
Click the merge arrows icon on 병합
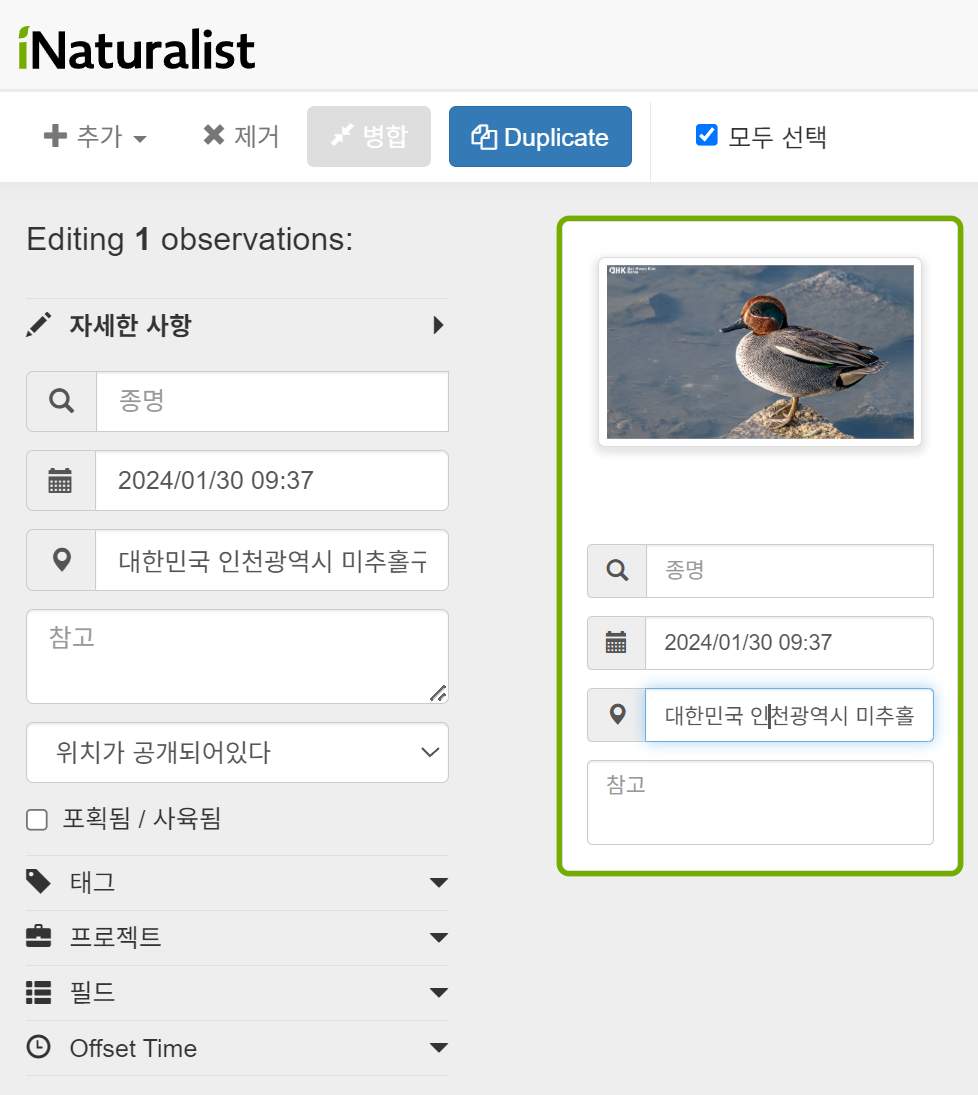(x=342, y=135)
